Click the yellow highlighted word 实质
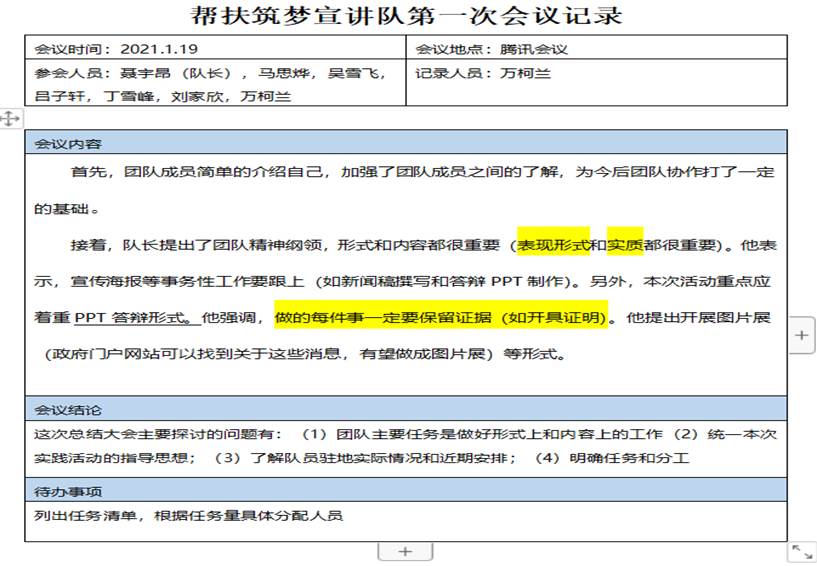The image size is (817, 566). click(x=625, y=244)
